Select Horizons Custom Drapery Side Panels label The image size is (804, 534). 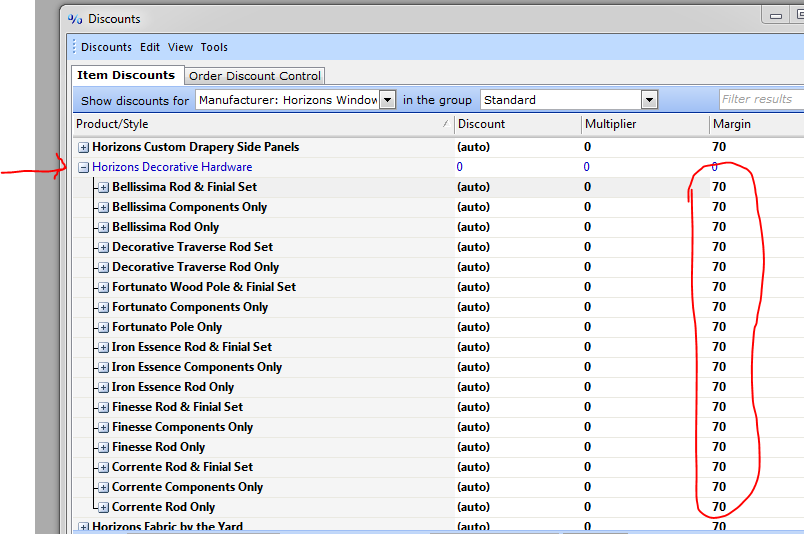point(195,147)
